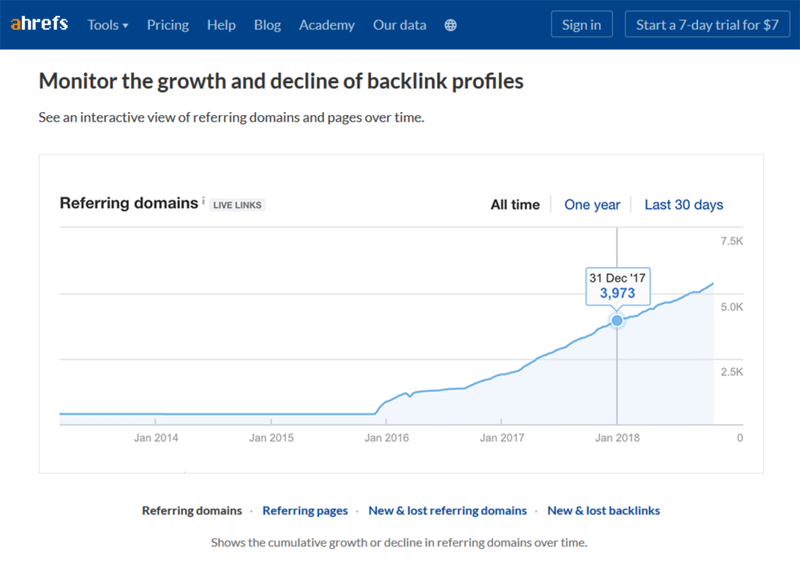
Task: Click the Monitor the growth page heading
Action: tap(281, 81)
